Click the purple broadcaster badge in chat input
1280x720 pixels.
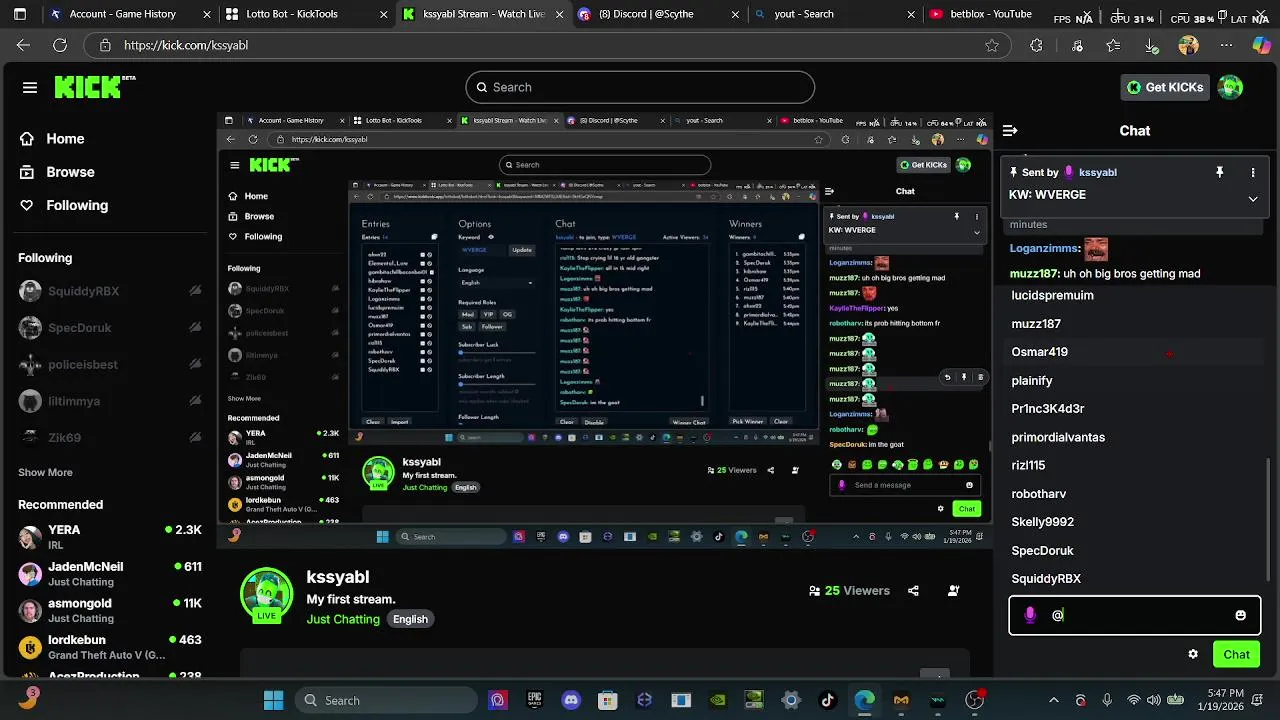pyautogui.click(x=1030, y=615)
